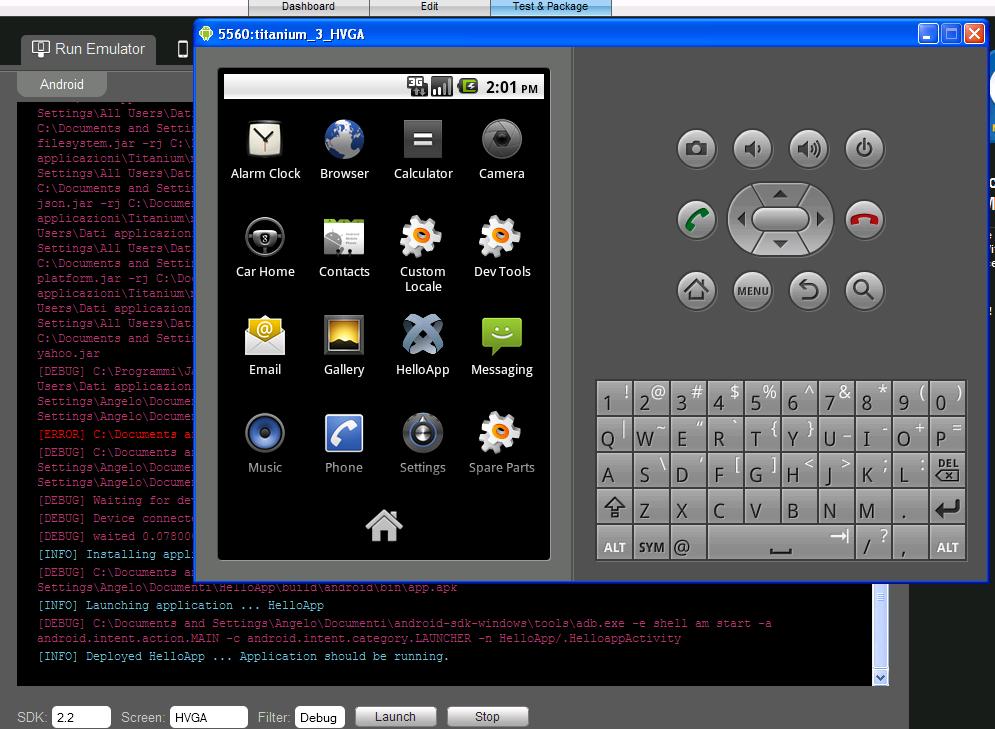Click the red end-call button
Screen dimensions: 995x729
864,220
